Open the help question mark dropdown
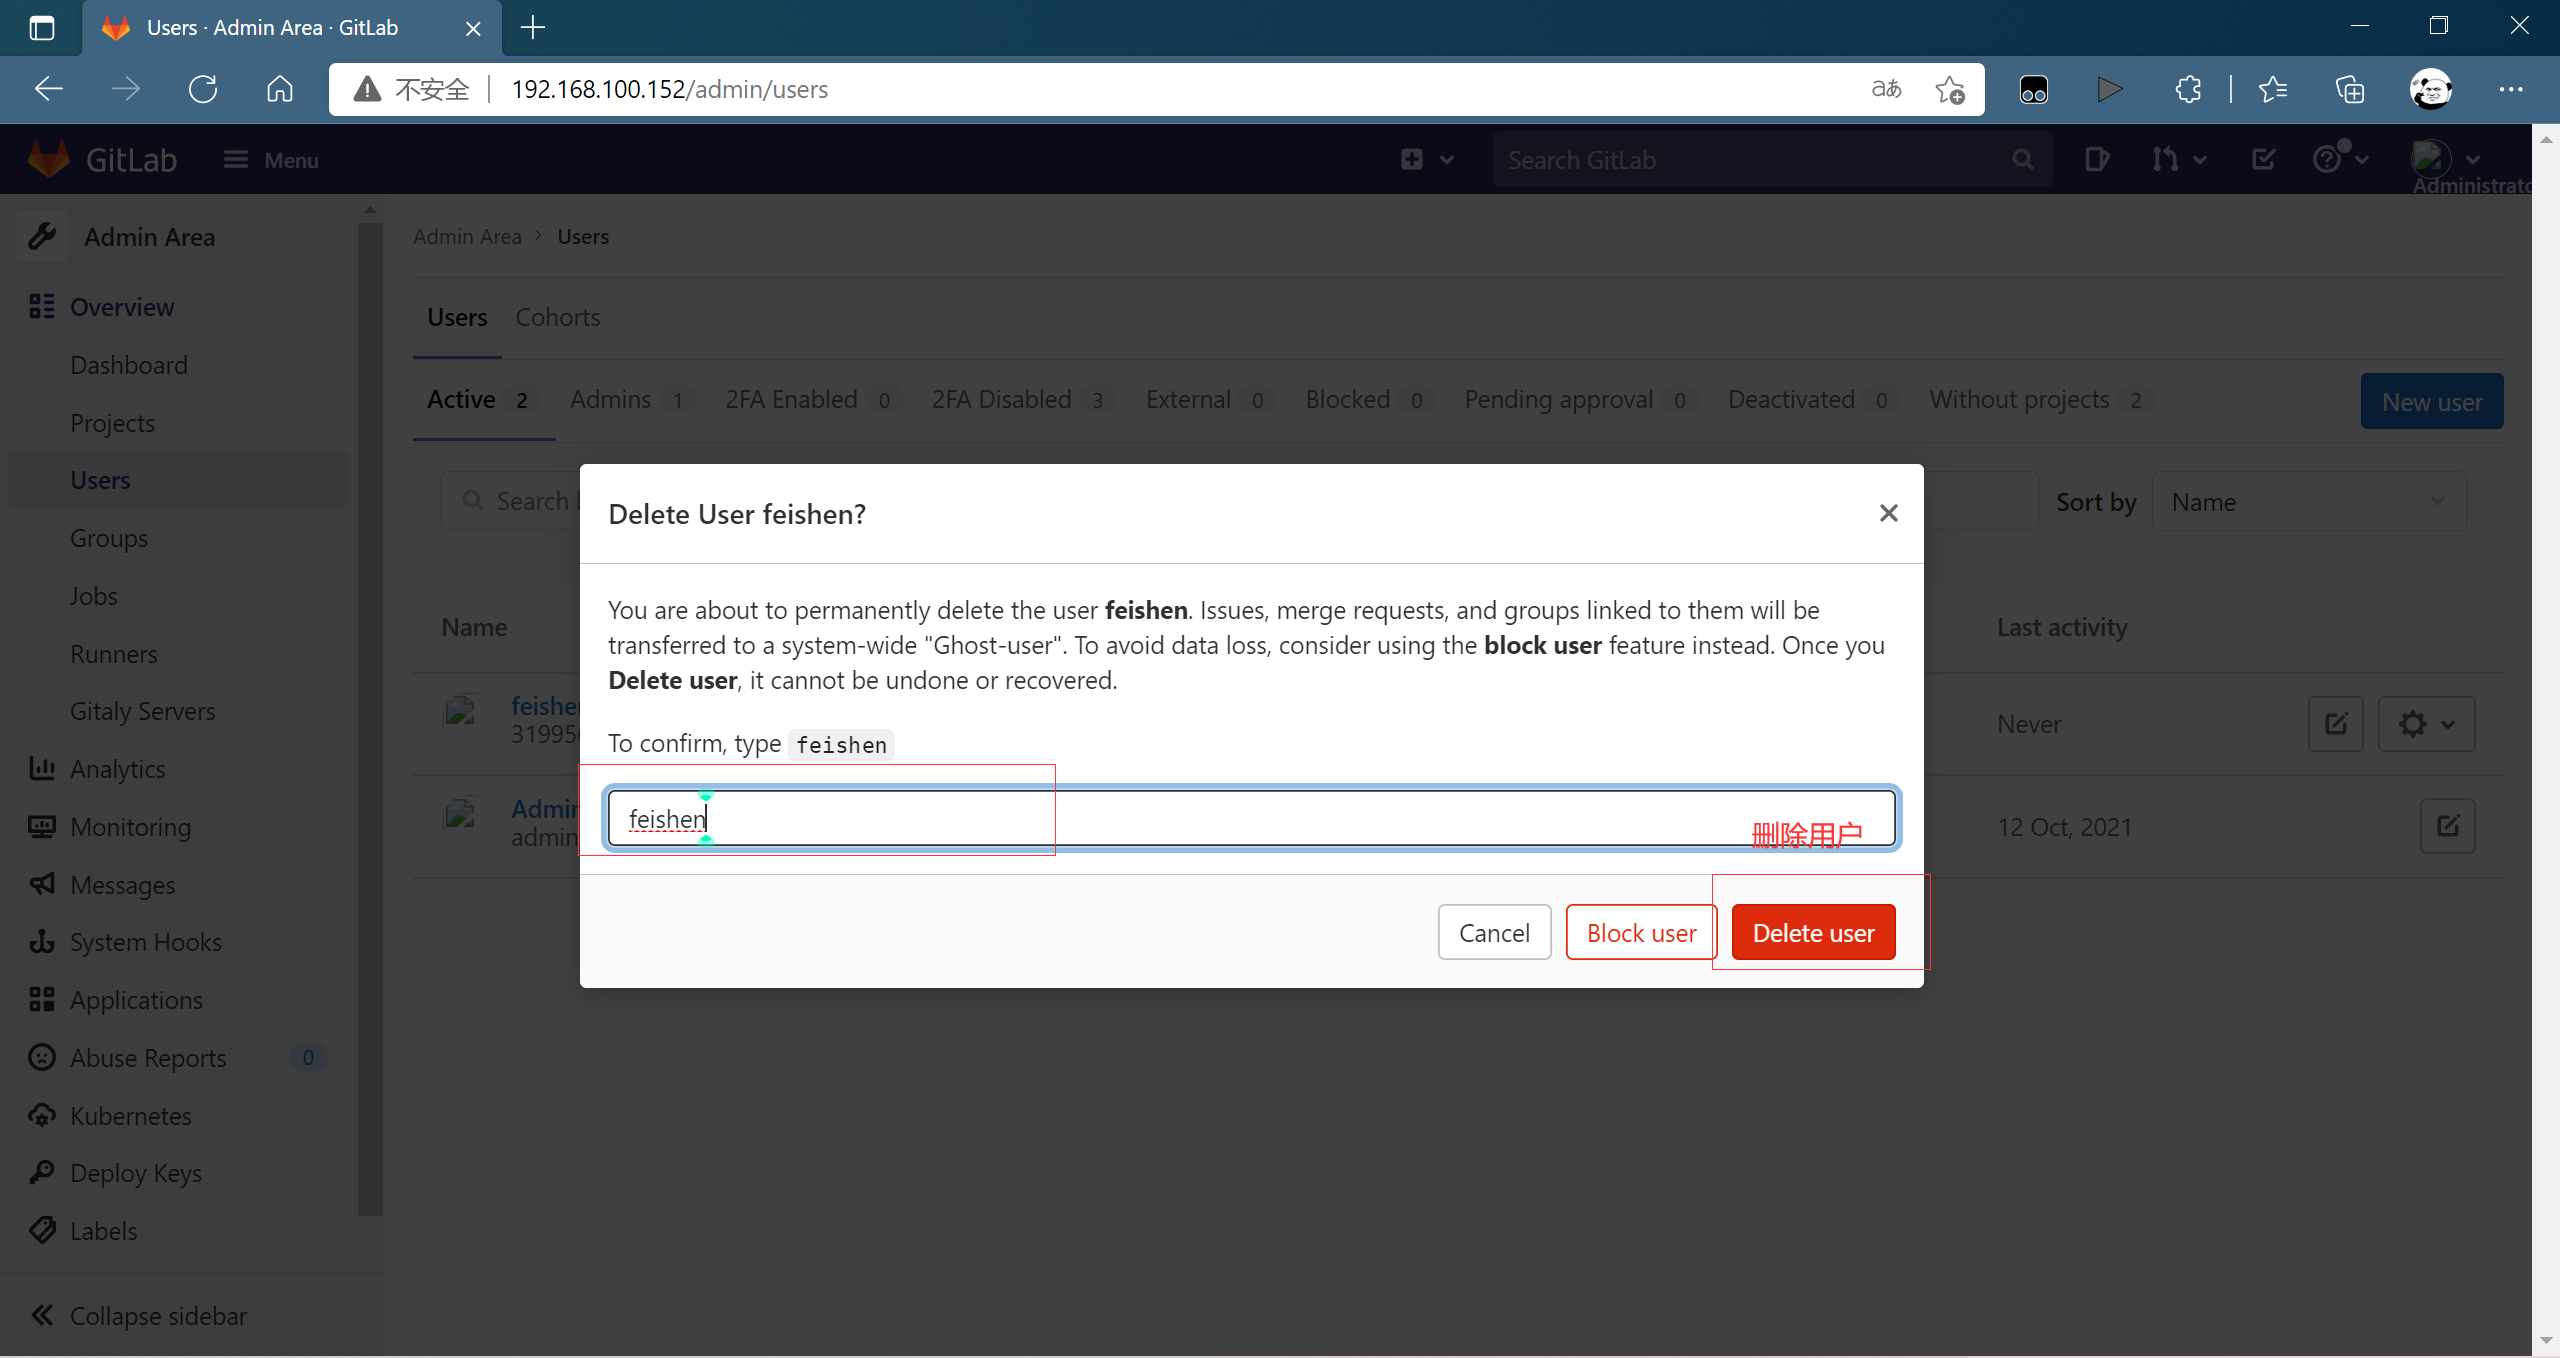Viewport: 2560px width, 1358px height. [2340, 160]
